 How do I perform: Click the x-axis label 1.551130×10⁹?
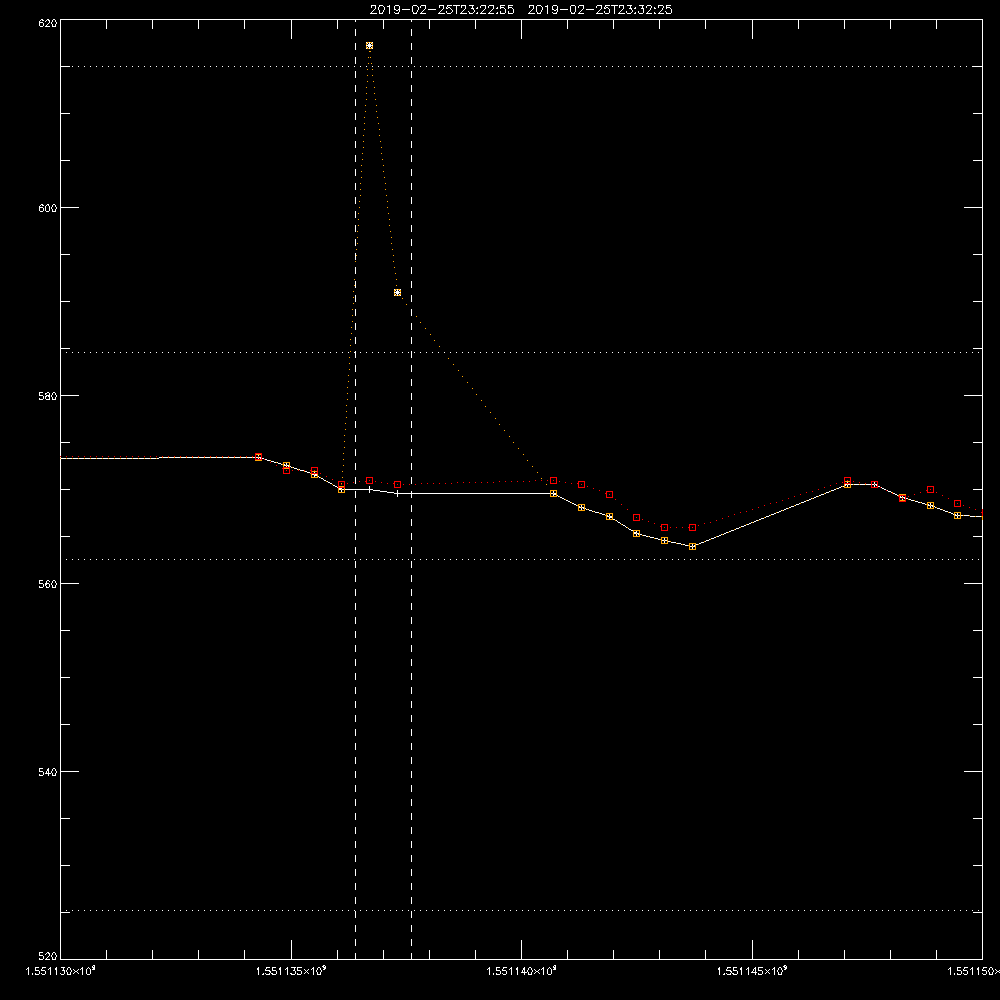click(60, 971)
